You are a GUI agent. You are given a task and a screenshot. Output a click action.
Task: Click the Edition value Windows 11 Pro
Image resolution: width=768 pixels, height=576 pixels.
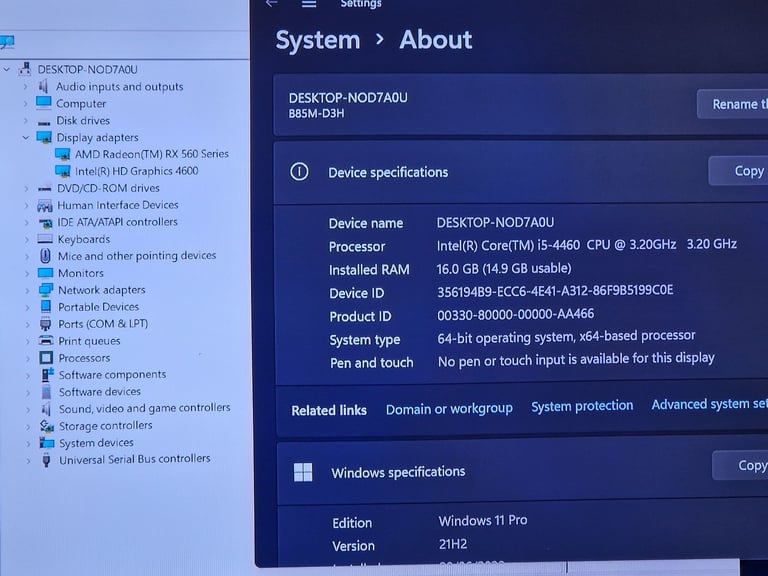click(482, 520)
